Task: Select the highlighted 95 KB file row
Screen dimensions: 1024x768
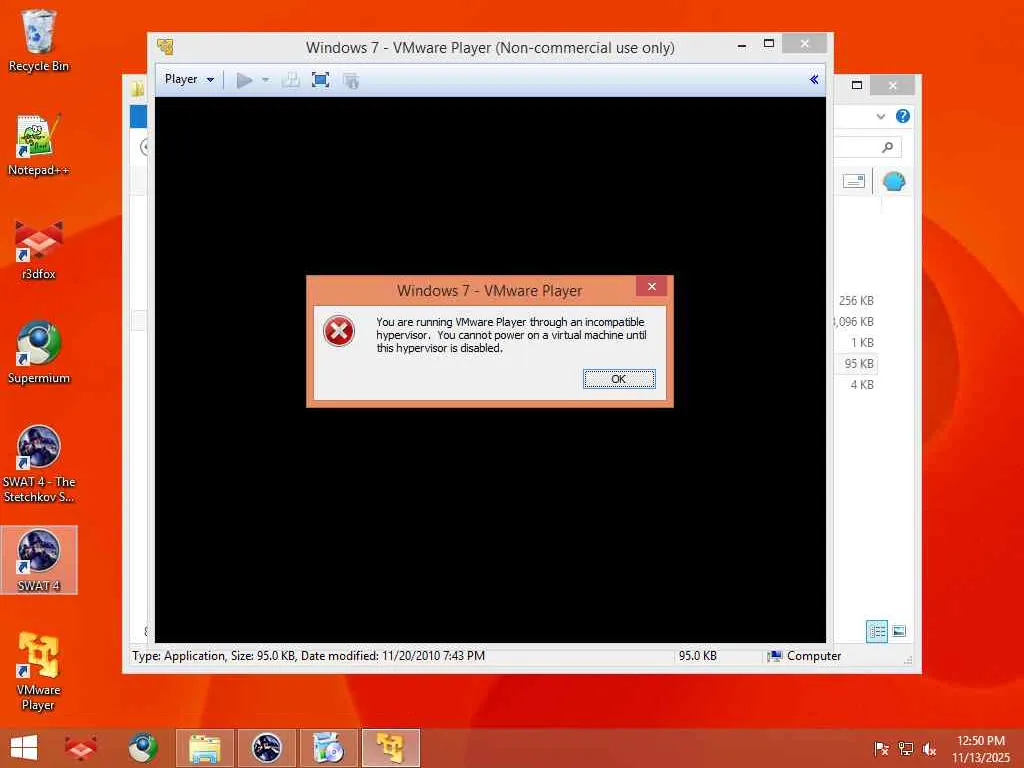Action: point(856,364)
